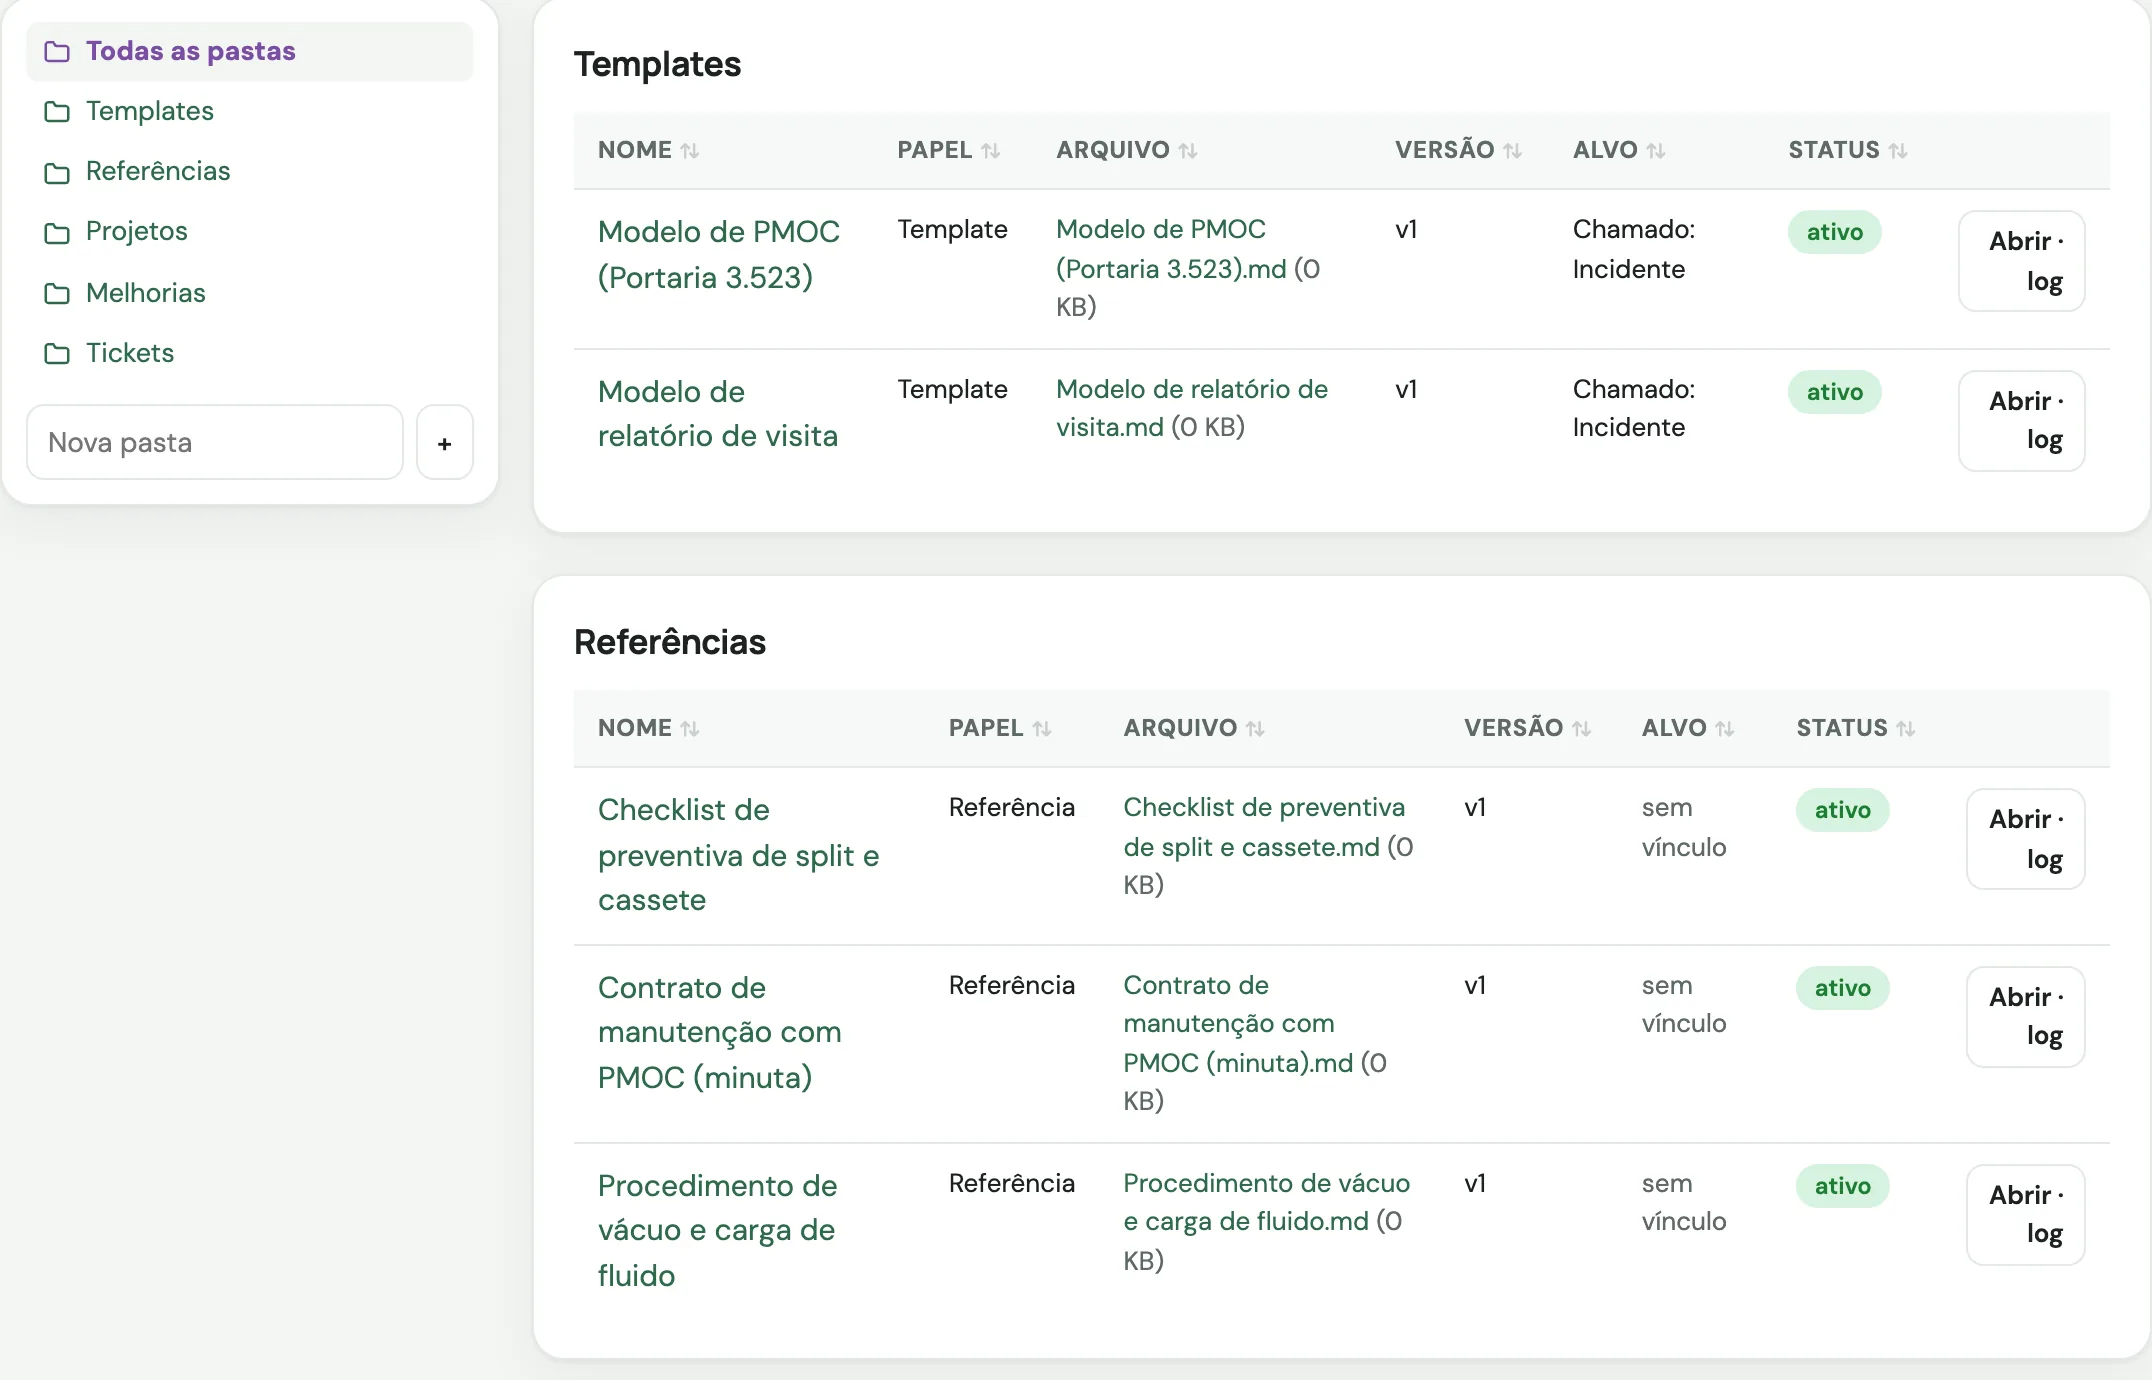Open Modelo de relatório de visita name link
This screenshot has width=2152, height=1380.
pyautogui.click(x=718, y=414)
